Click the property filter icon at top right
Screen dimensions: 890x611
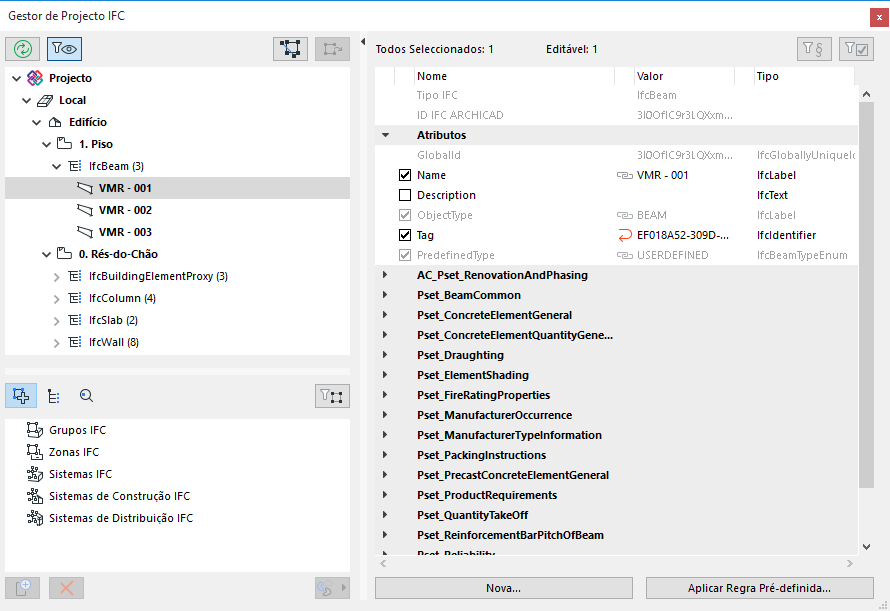(x=813, y=48)
